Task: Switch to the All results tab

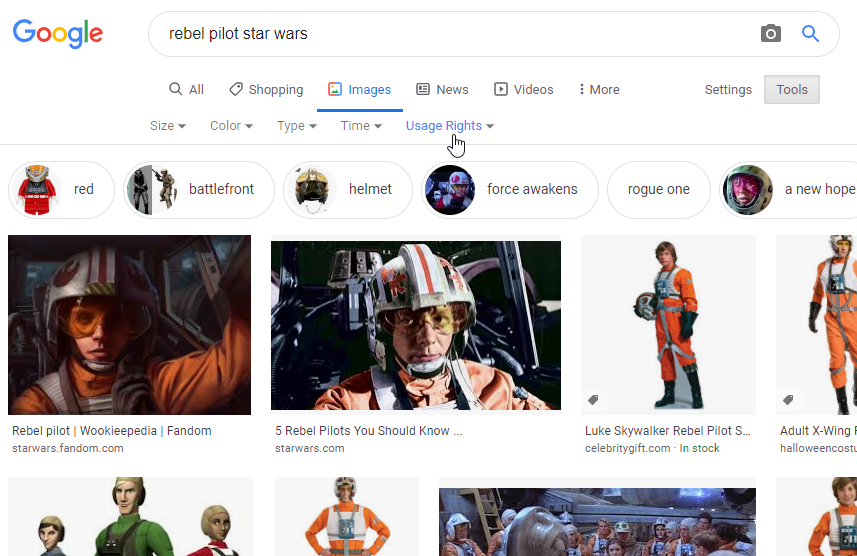Action: click(186, 89)
